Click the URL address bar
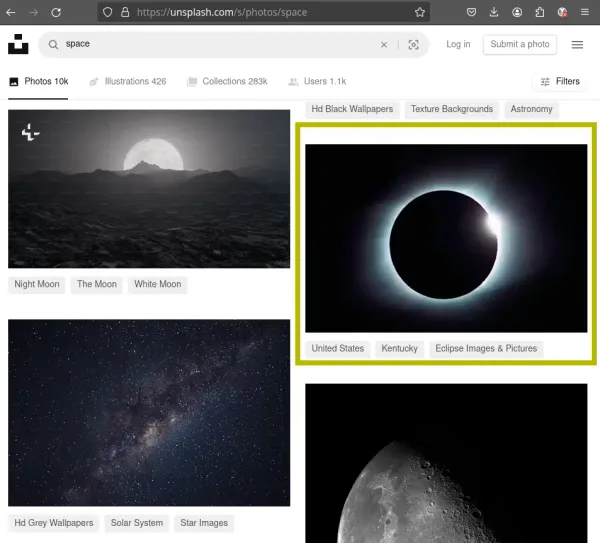 [264, 12]
